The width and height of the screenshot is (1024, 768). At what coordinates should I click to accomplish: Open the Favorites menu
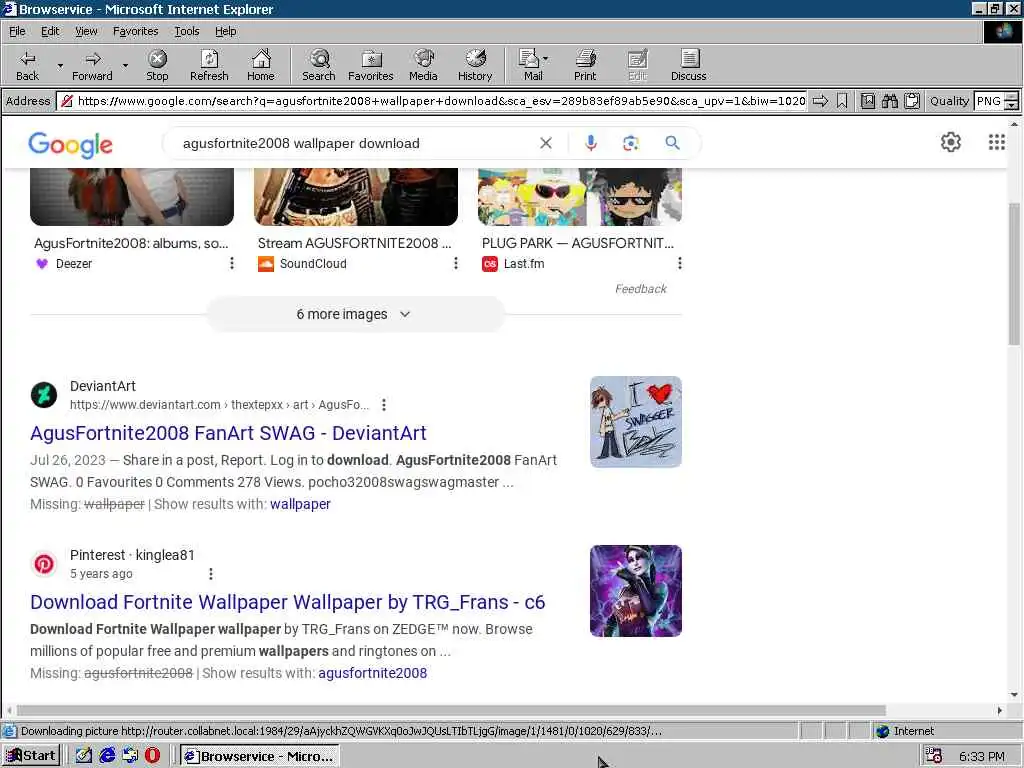pyautogui.click(x=135, y=31)
